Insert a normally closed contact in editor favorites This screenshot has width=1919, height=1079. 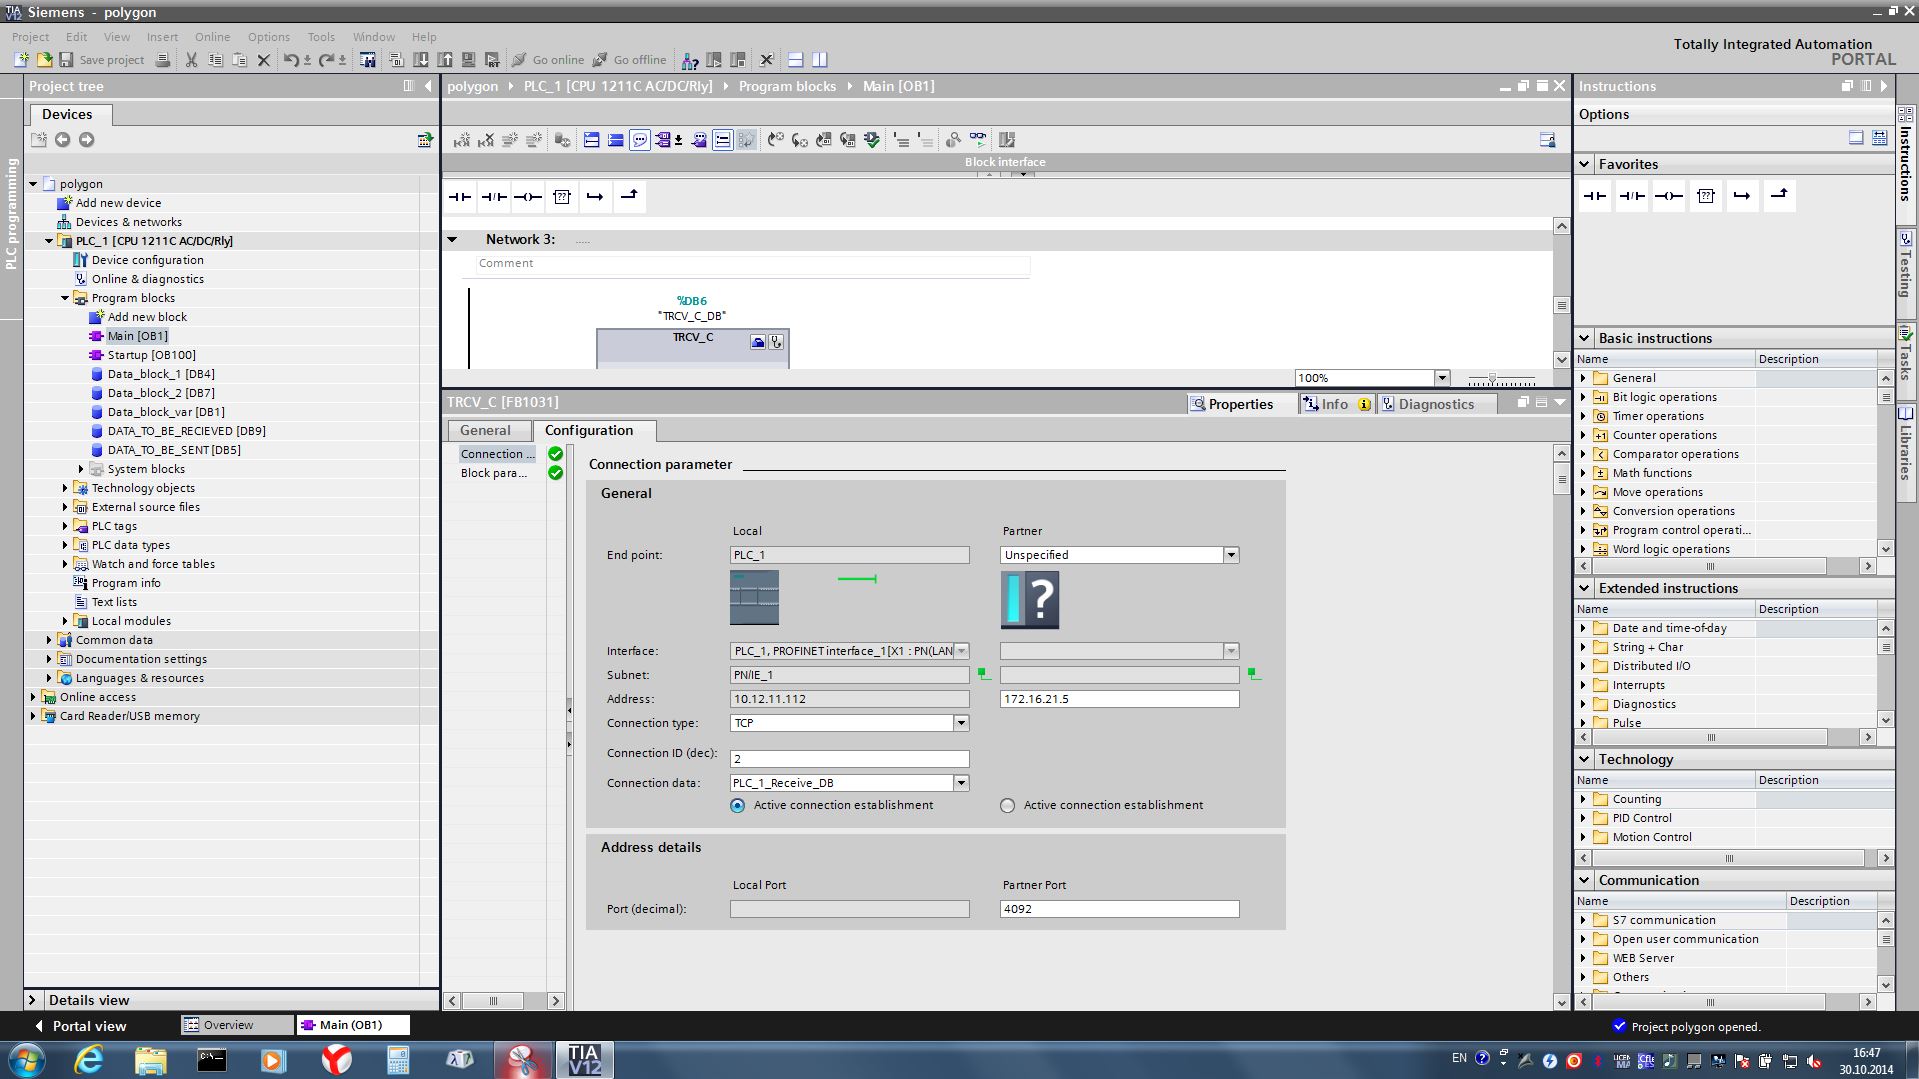(x=494, y=197)
